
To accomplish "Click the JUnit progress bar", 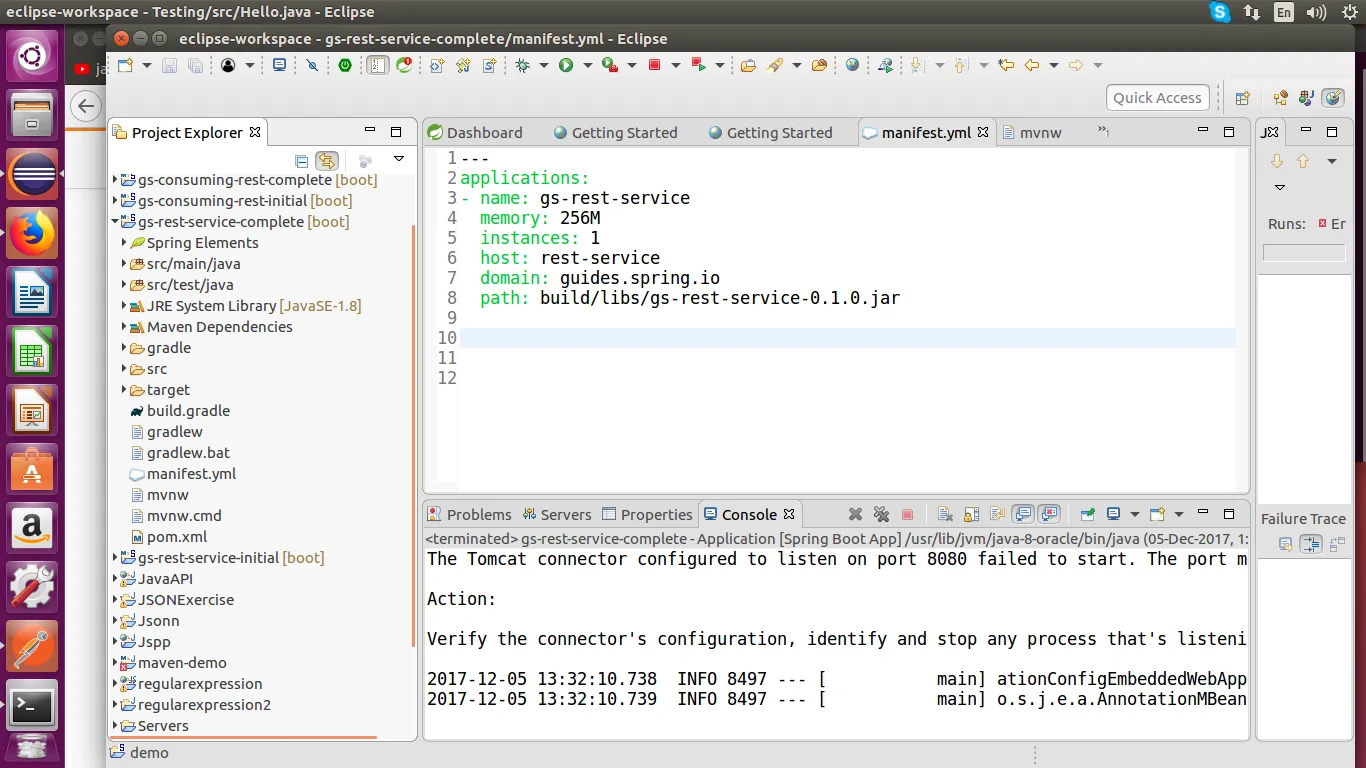I will 1304,254.
